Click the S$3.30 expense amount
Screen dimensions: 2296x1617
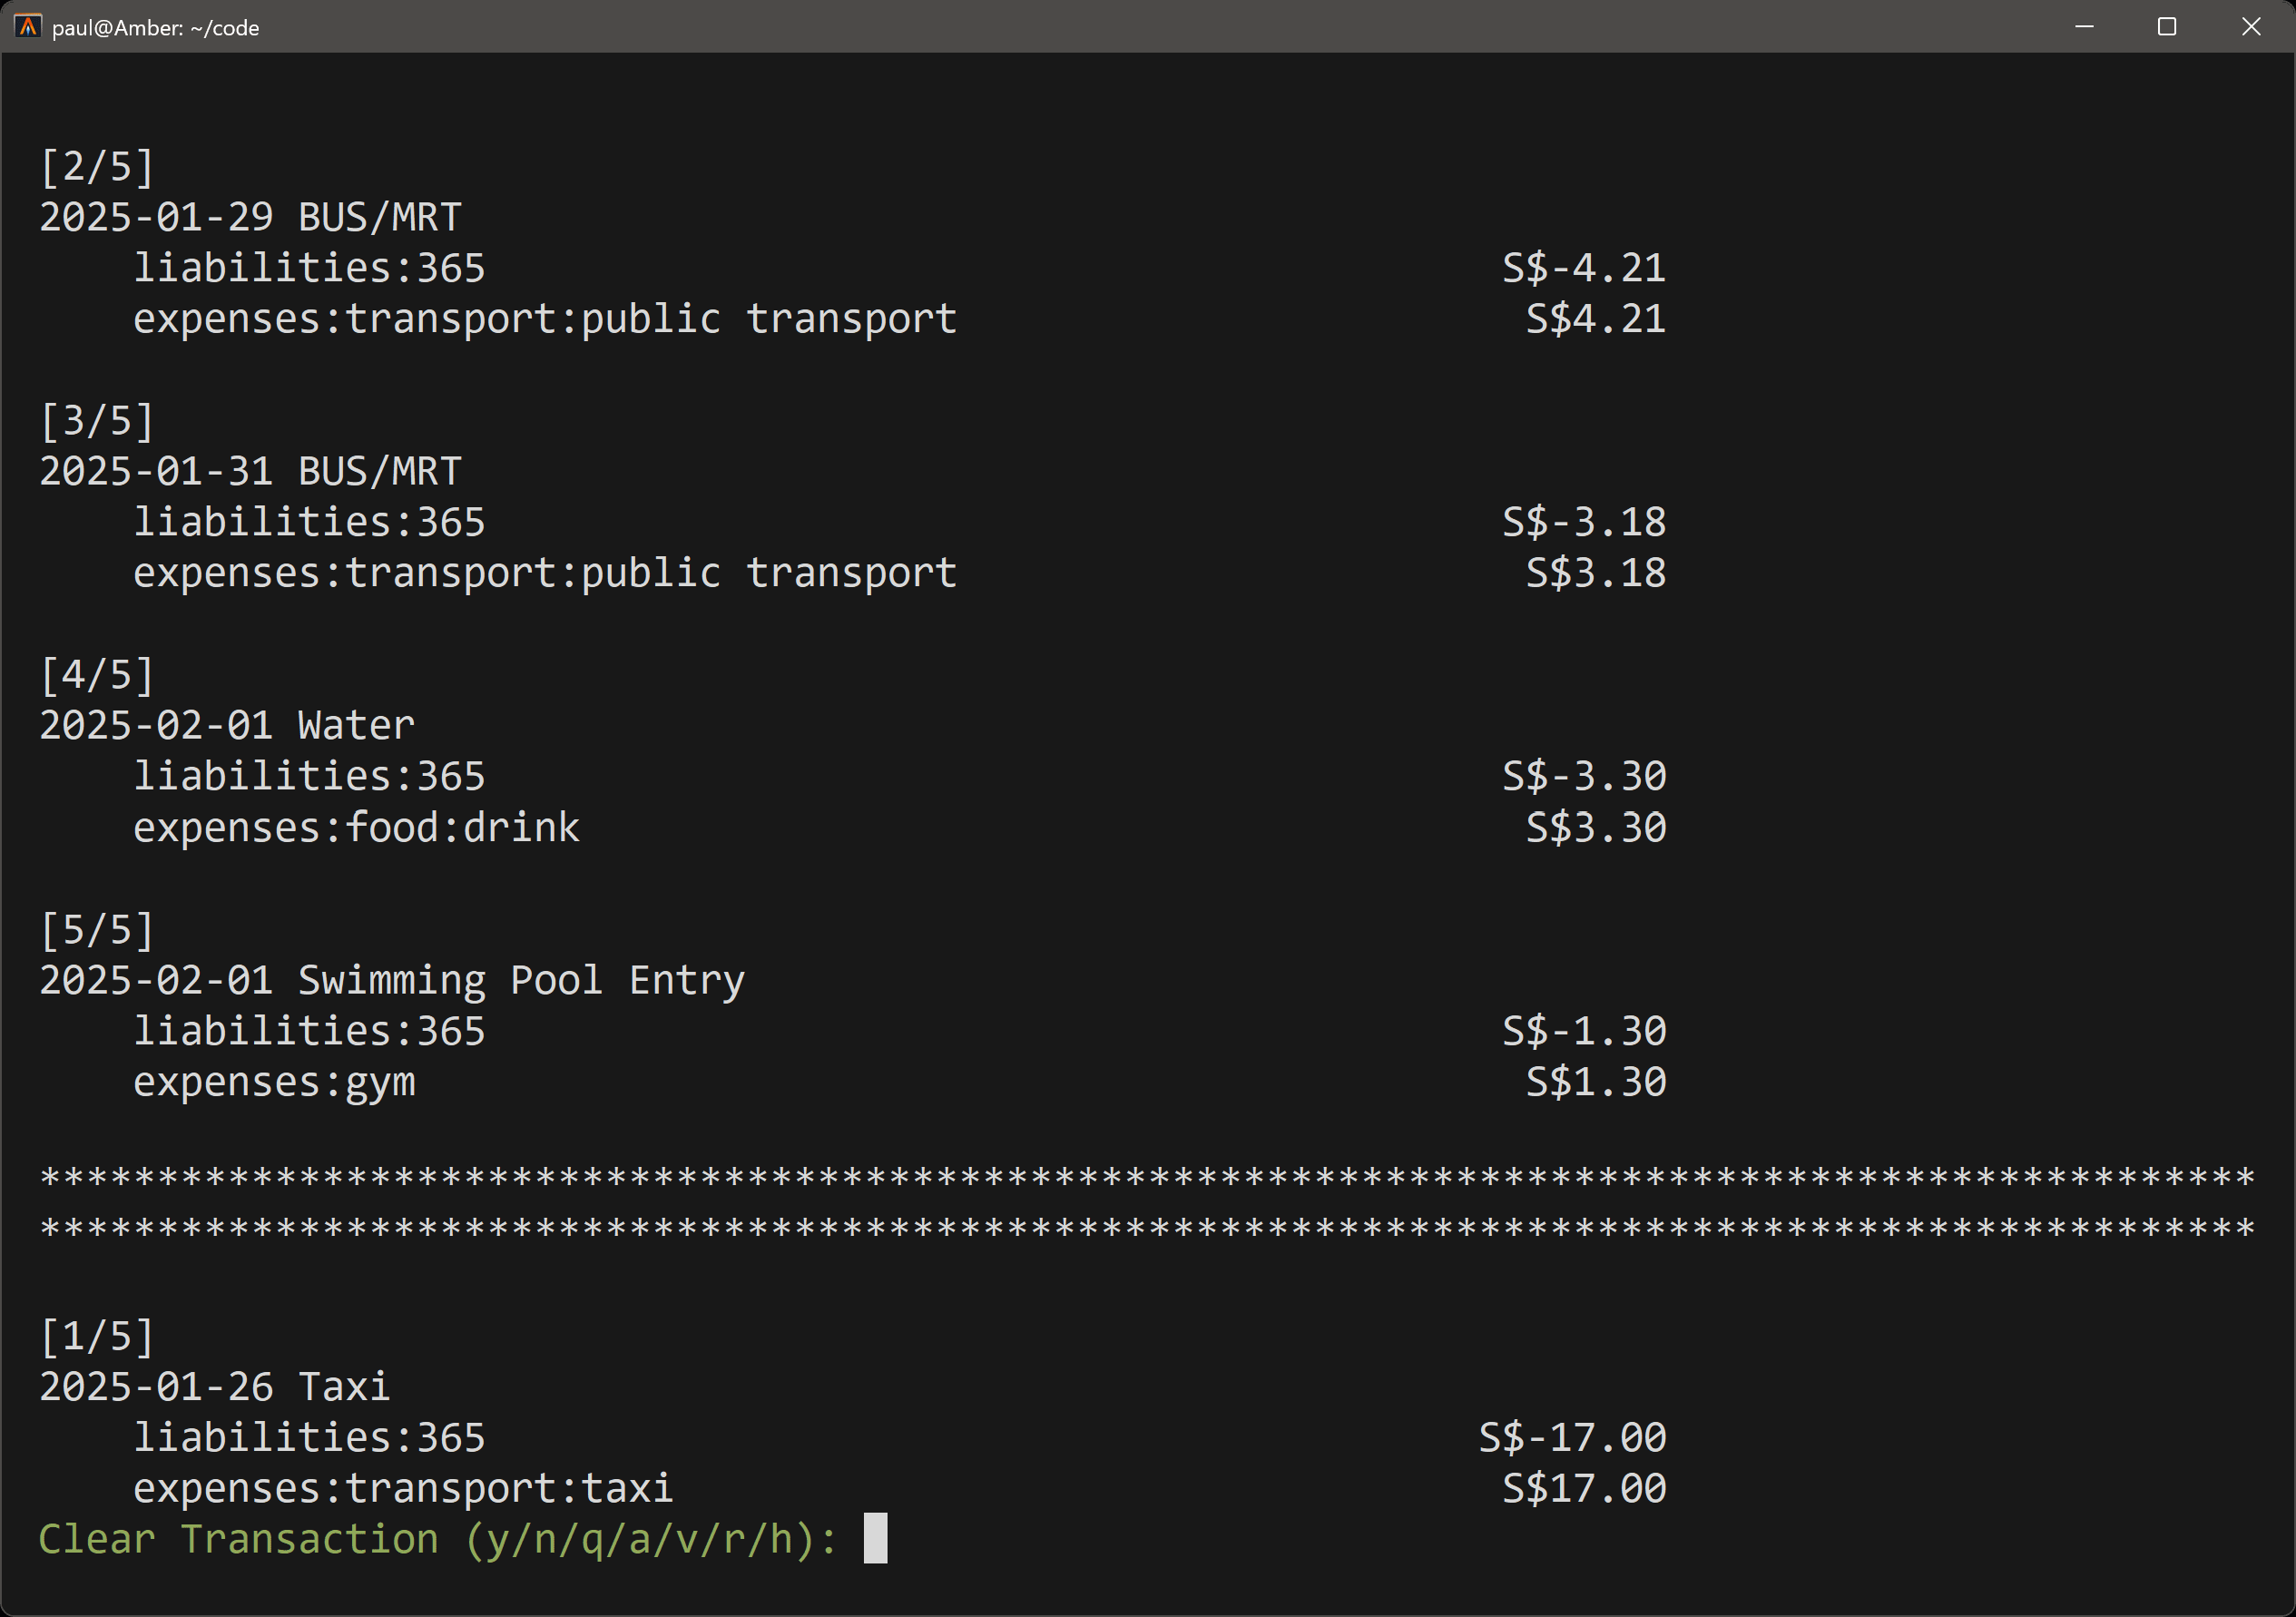pyautogui.click(x=1596, y=826)
